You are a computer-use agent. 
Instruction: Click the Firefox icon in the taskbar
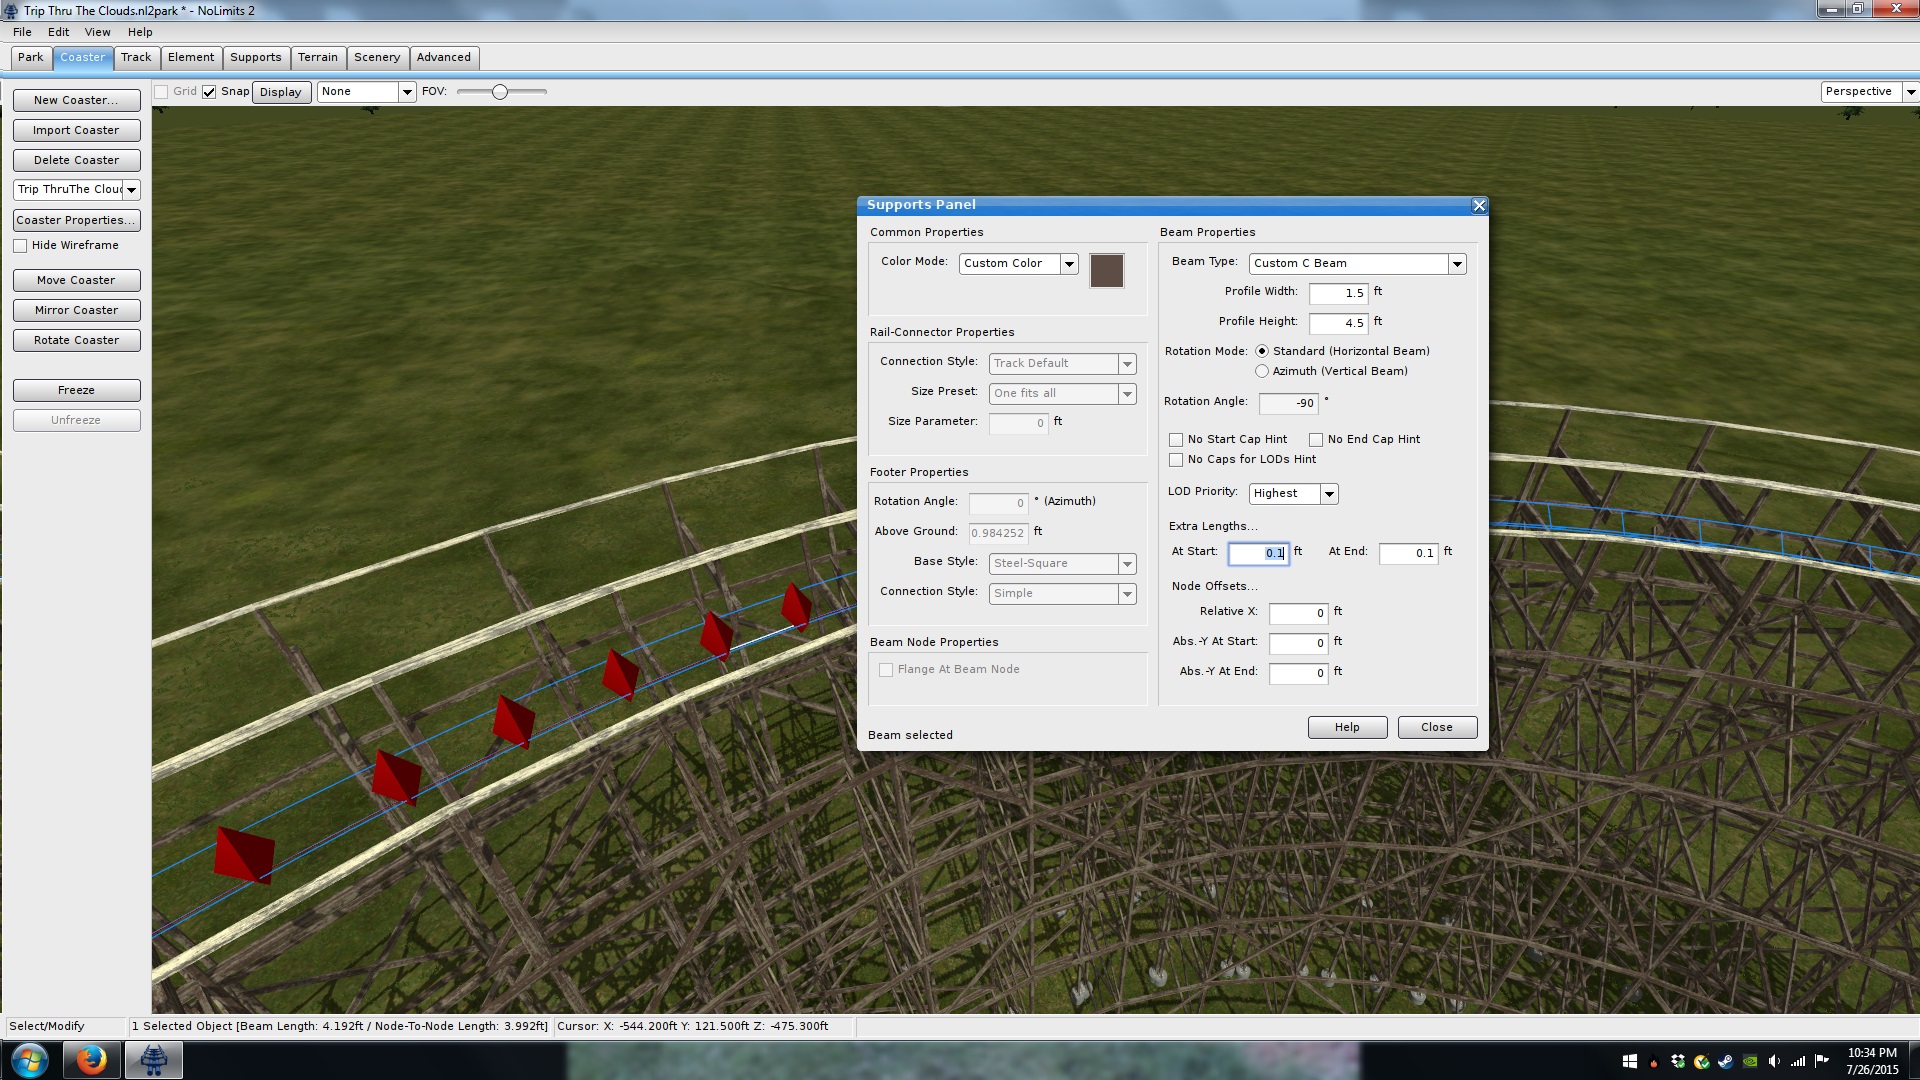(x=91, y=1060)
